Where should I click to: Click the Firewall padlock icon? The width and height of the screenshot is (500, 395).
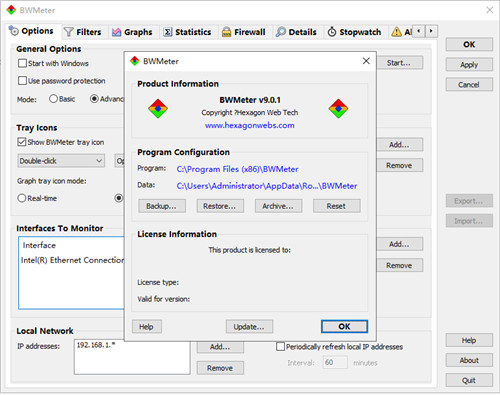(x=226, y=32)
